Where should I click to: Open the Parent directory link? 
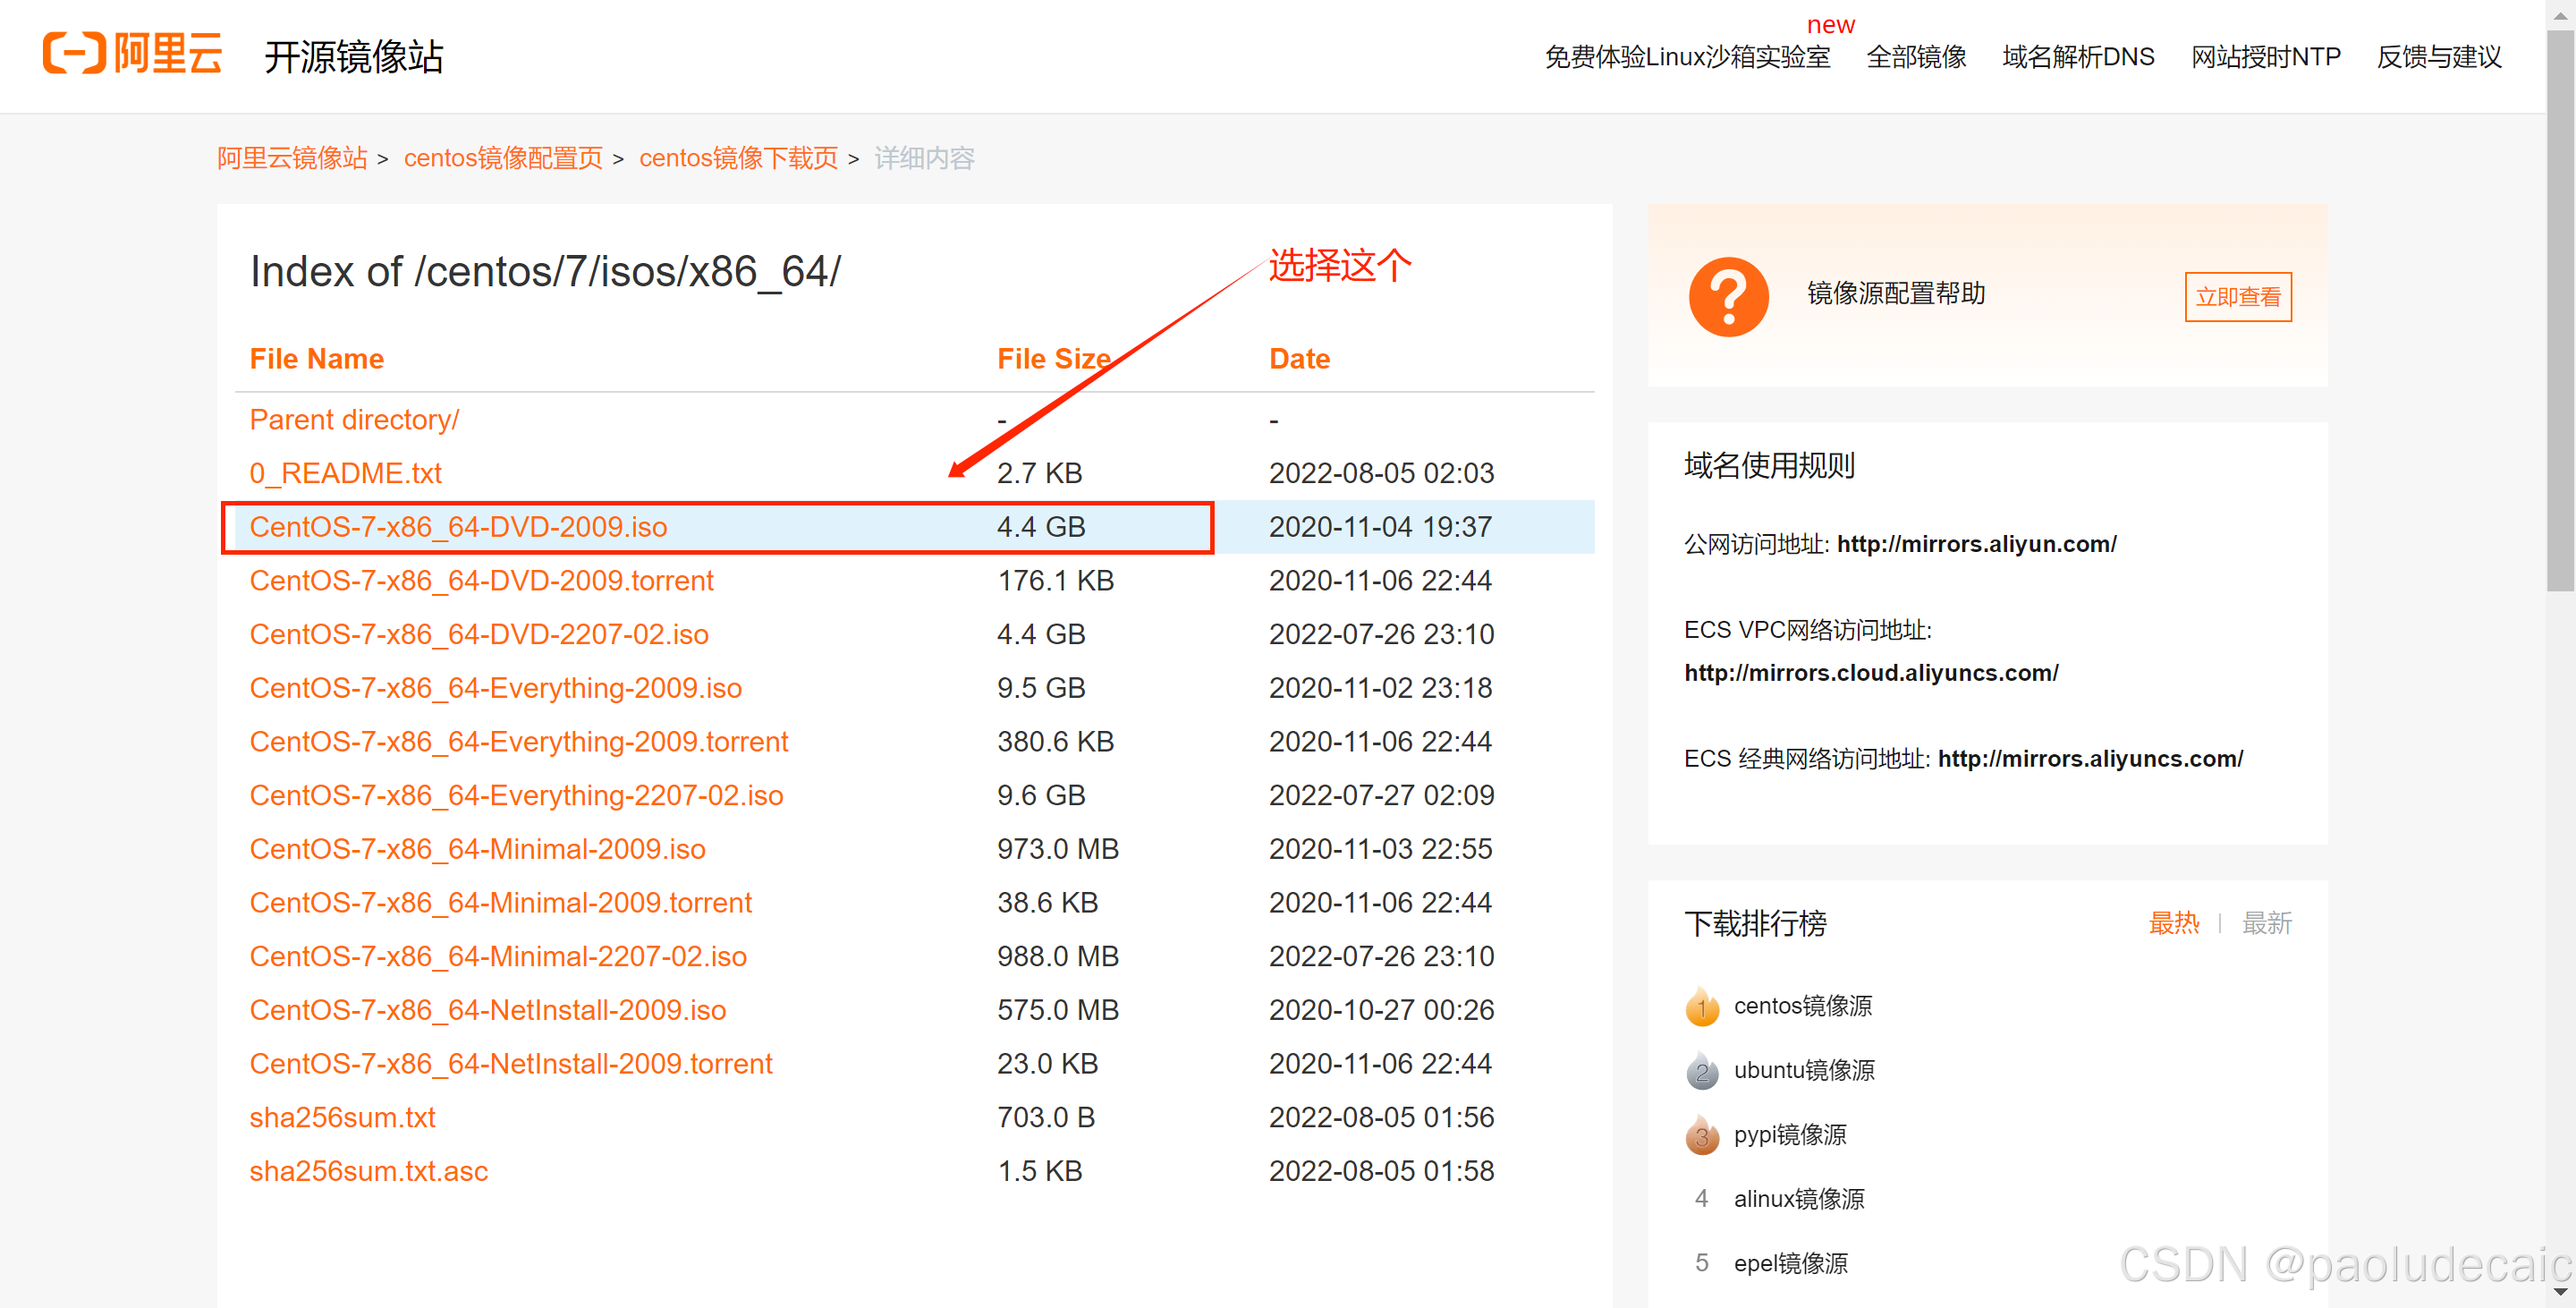354,420
